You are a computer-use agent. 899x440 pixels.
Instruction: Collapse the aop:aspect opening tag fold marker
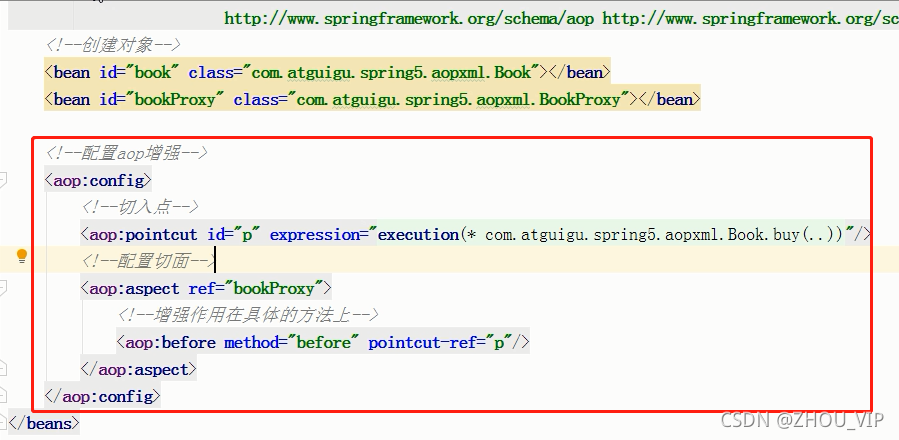(x=3, y=288)
